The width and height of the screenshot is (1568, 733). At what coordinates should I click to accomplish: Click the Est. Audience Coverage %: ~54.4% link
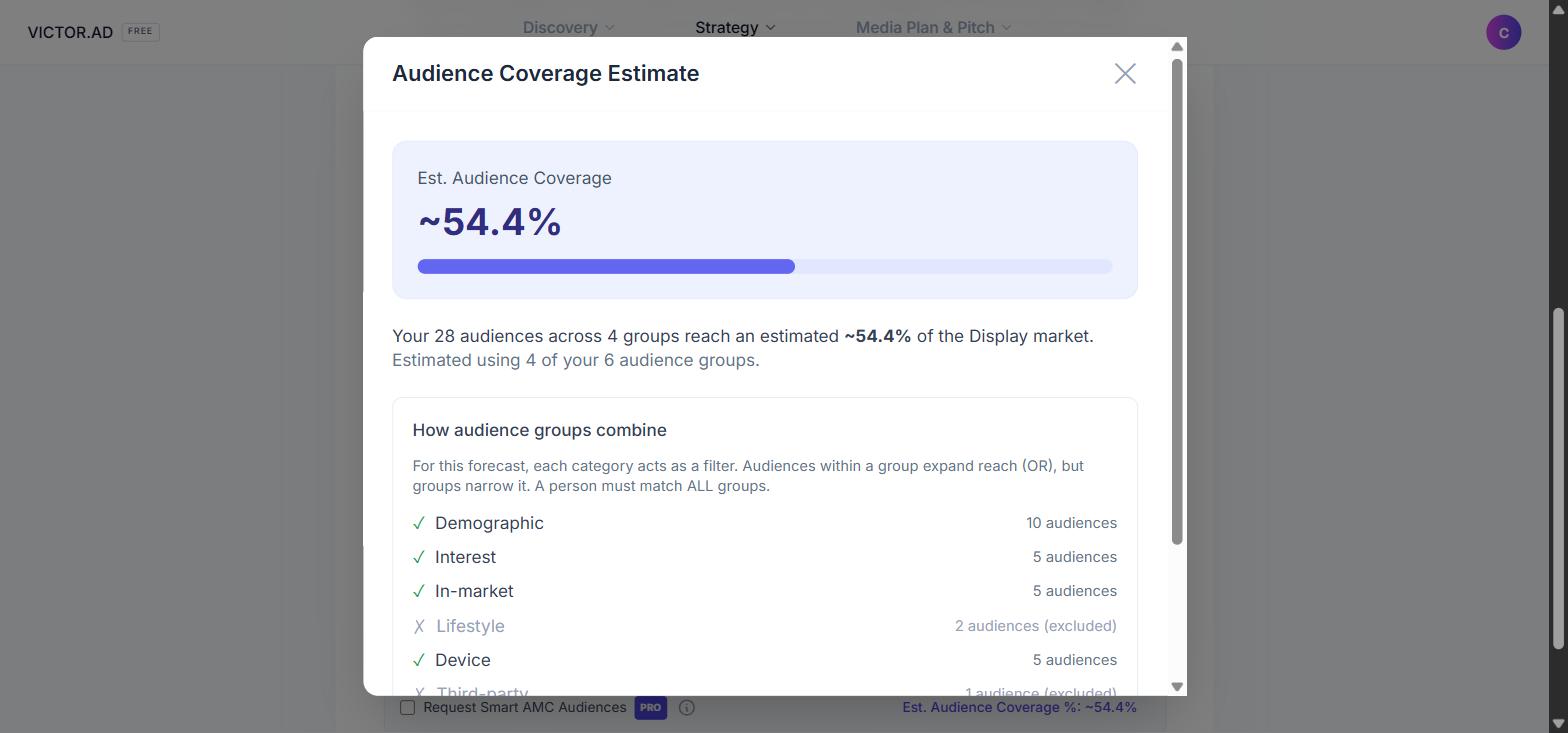[1019, 707]
